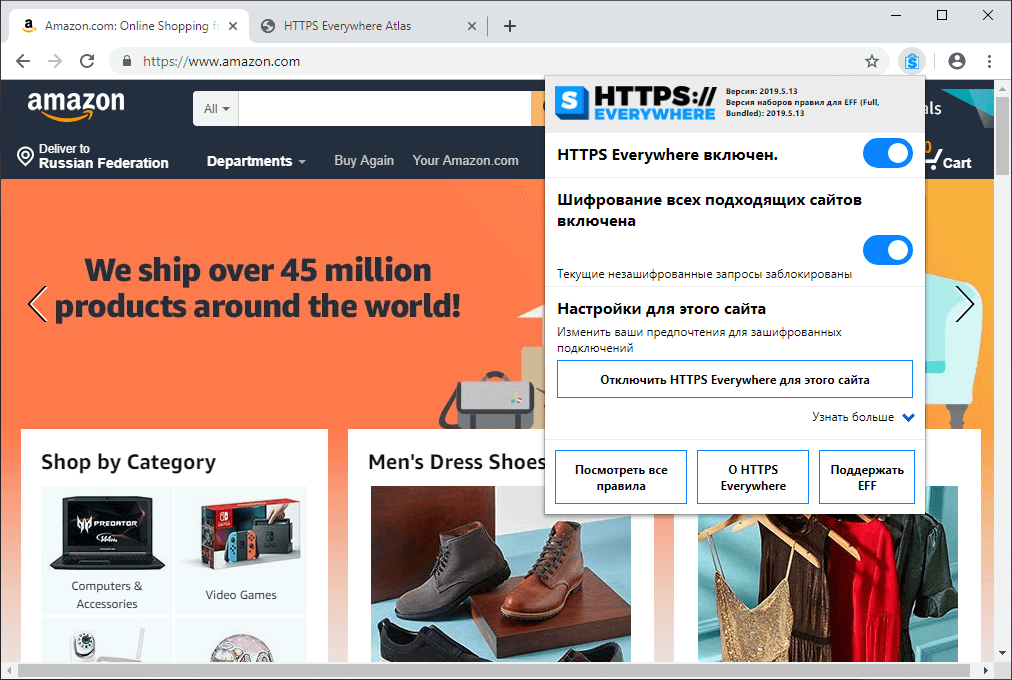1012x680 pixels.
Task: Expand the Узнать больше chevron
Action: [x=908, y=417]
